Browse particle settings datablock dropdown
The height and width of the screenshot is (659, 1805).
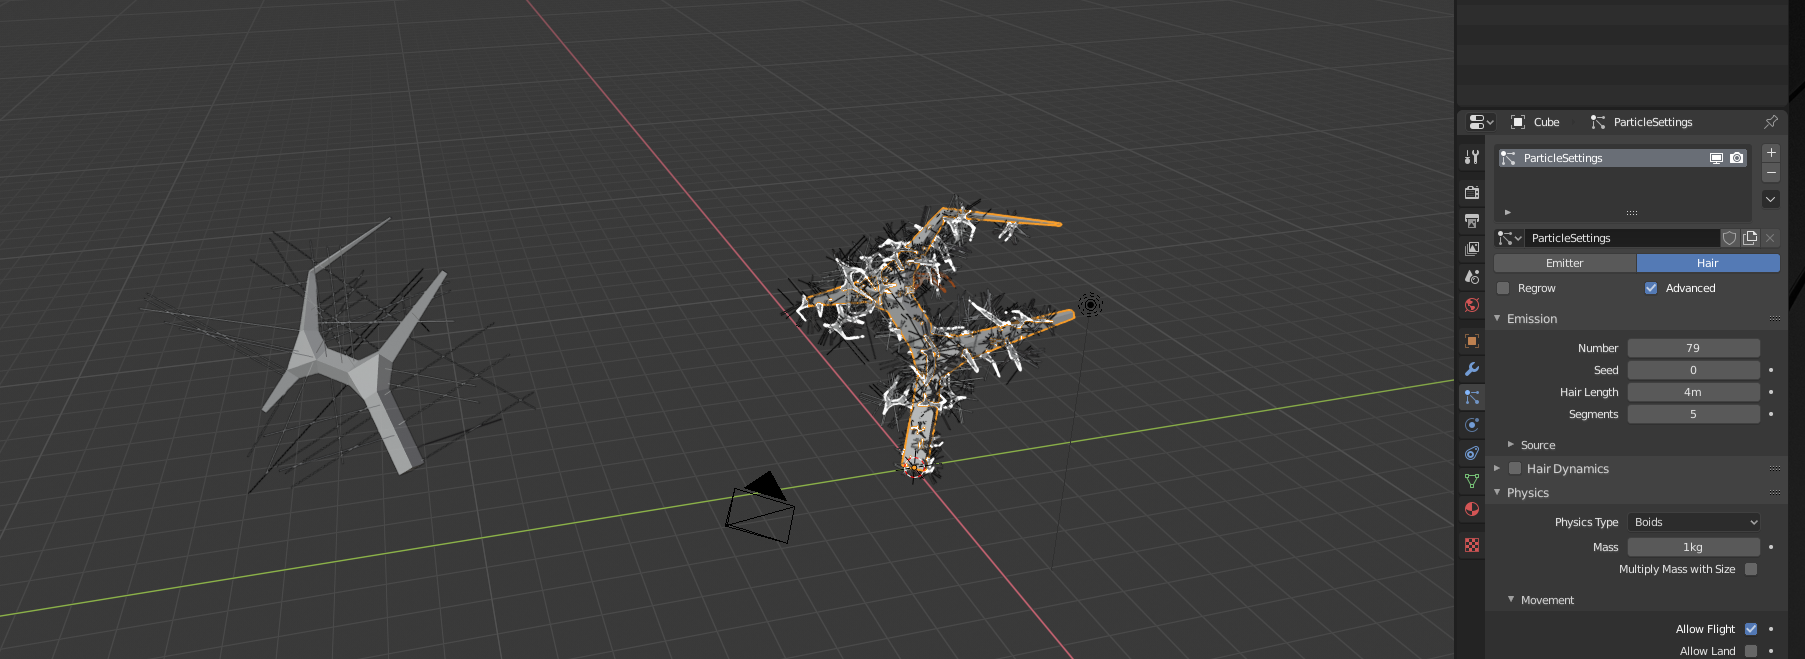(x=1509, y=238)
